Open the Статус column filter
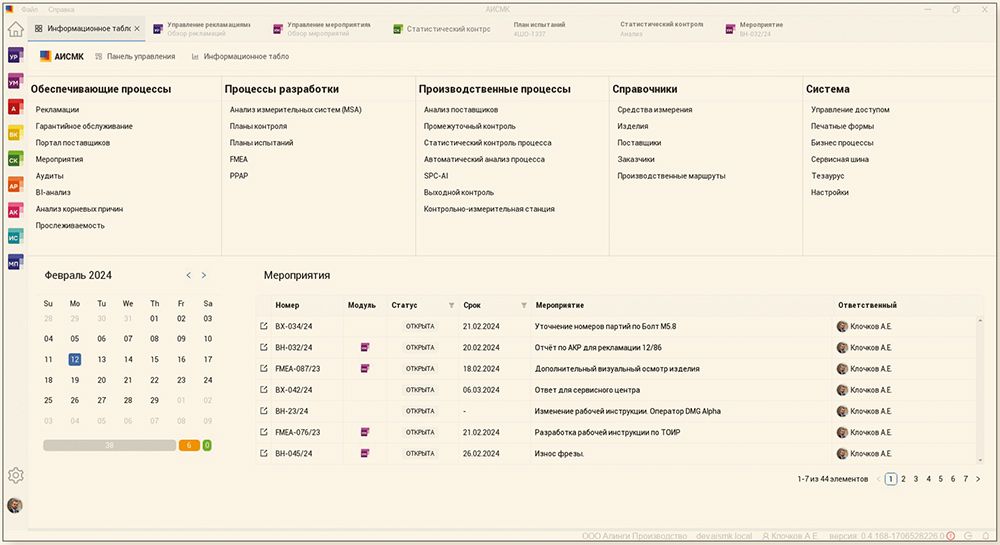The image size is (1000, 545). pos(450,305)
